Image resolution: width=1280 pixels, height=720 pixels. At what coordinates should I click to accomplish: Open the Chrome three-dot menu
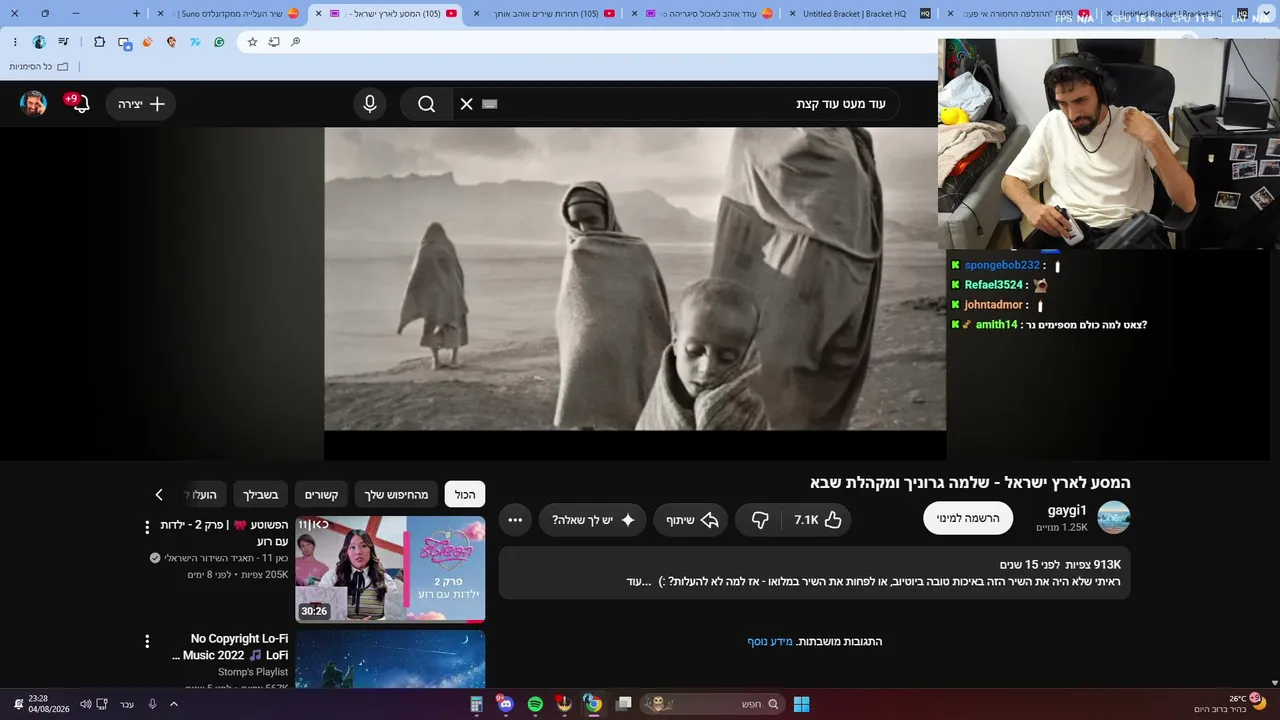[14, 42]
